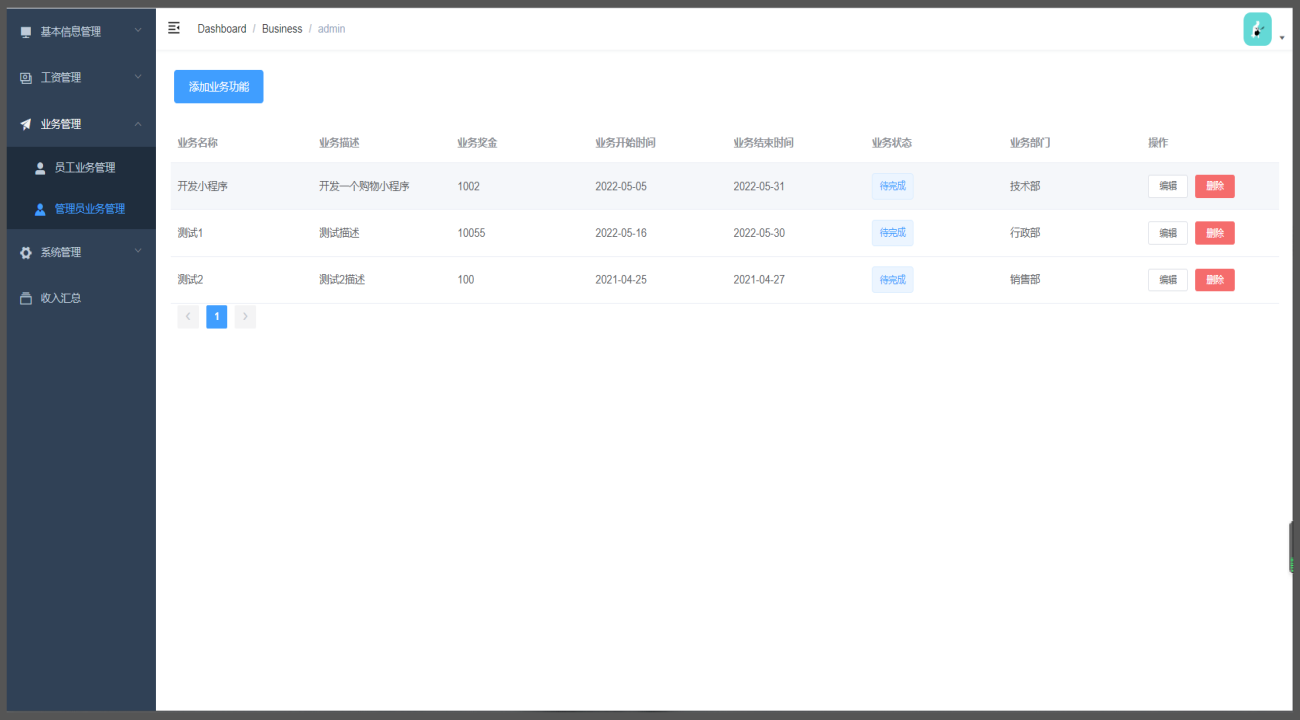Image resolution: width=1300 pixels, height=720 pixels.
Task: Open the user avatar menu
Action: tap(1257, 29)
